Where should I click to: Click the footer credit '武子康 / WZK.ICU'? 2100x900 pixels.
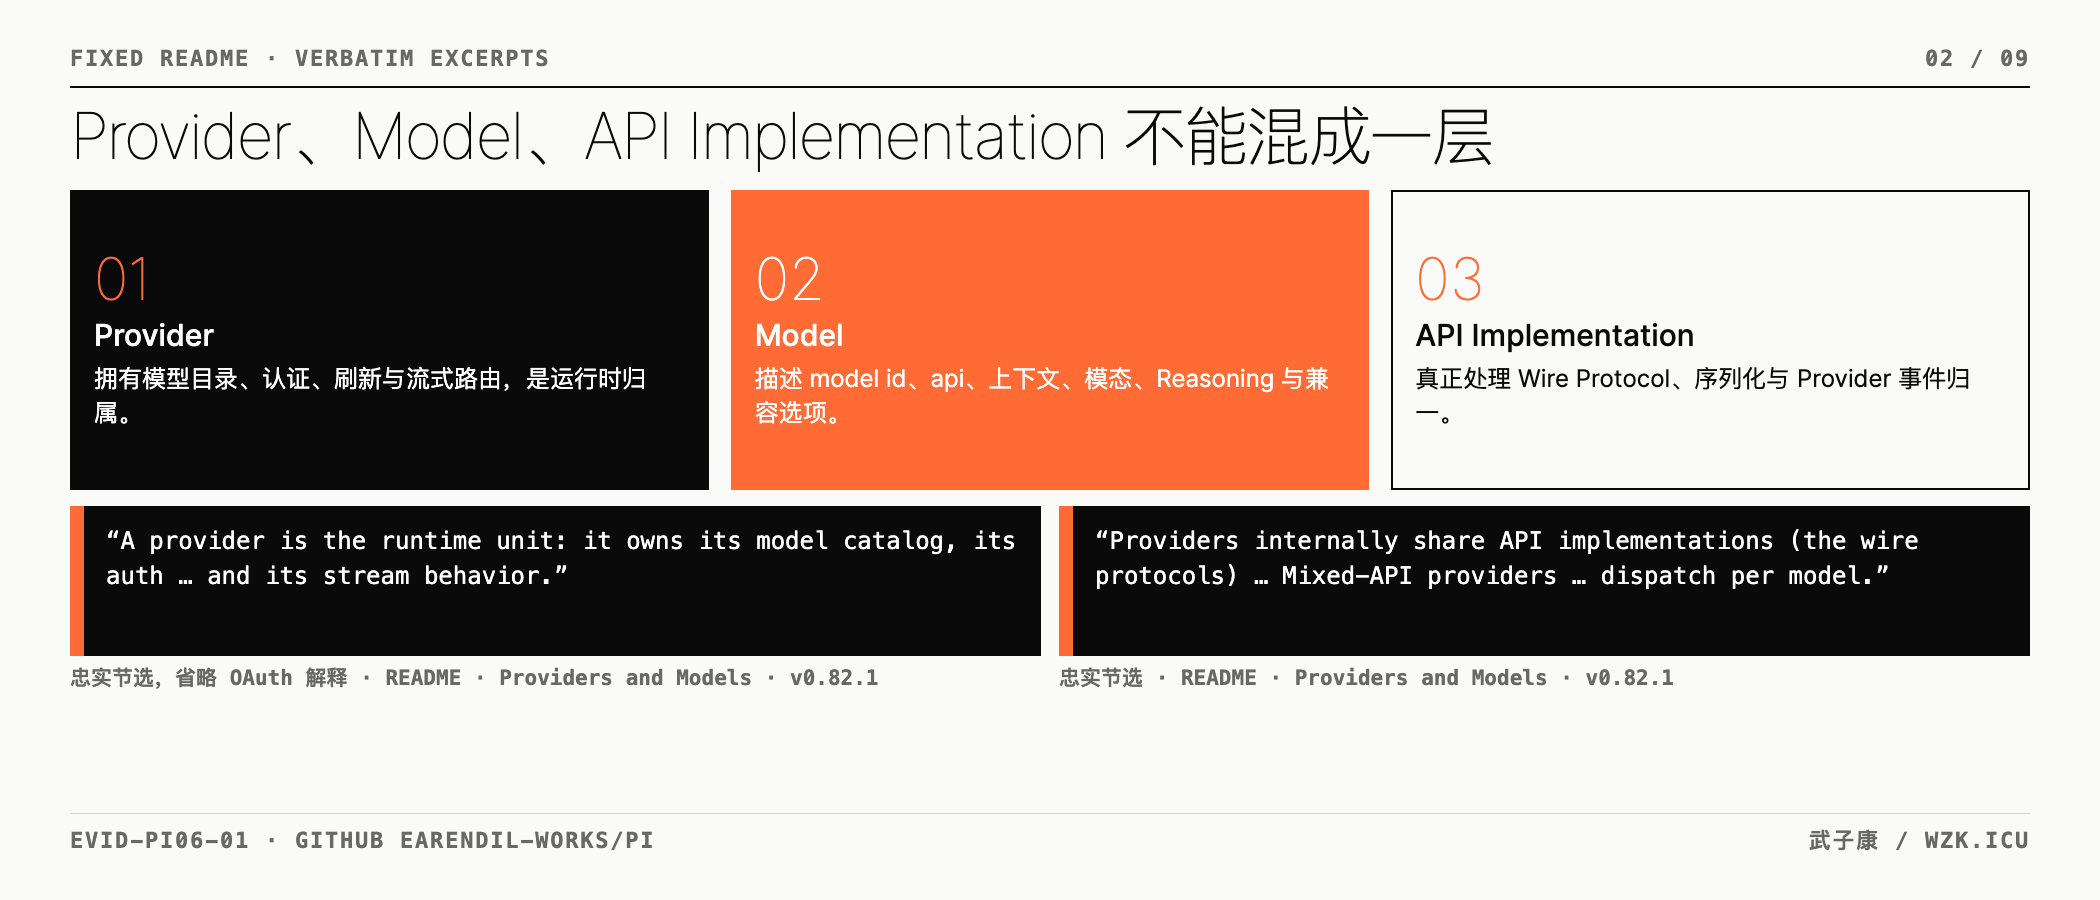[1919, 840]
